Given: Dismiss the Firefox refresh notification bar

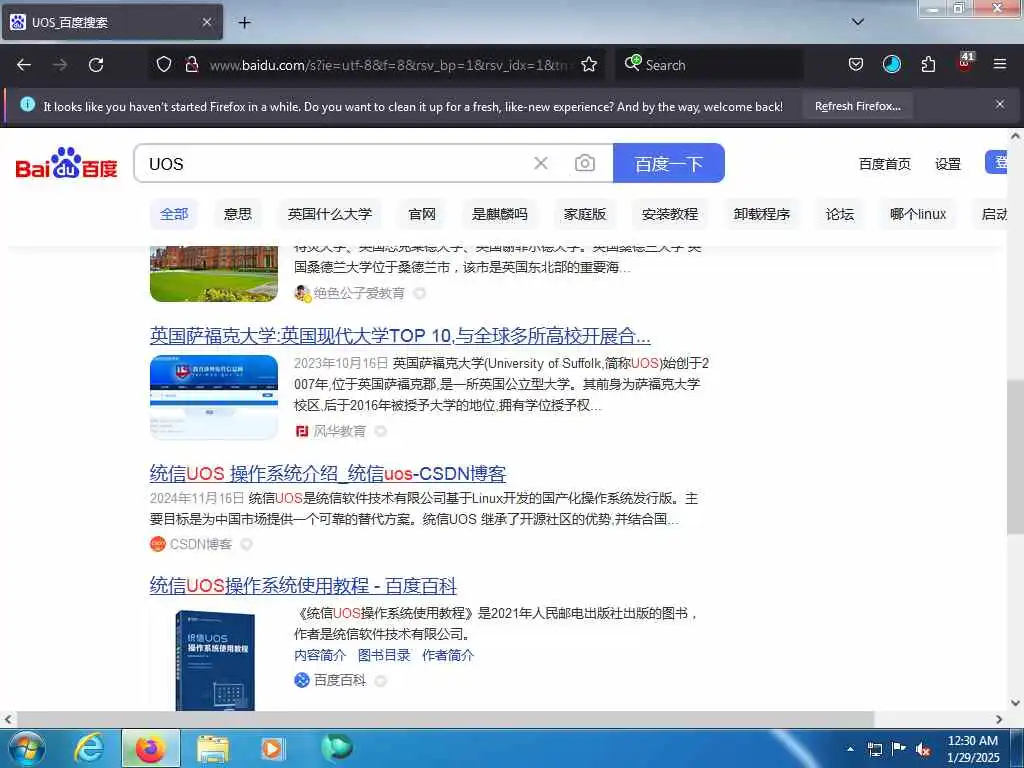Looking at the screenshot, I should 1000,104.
